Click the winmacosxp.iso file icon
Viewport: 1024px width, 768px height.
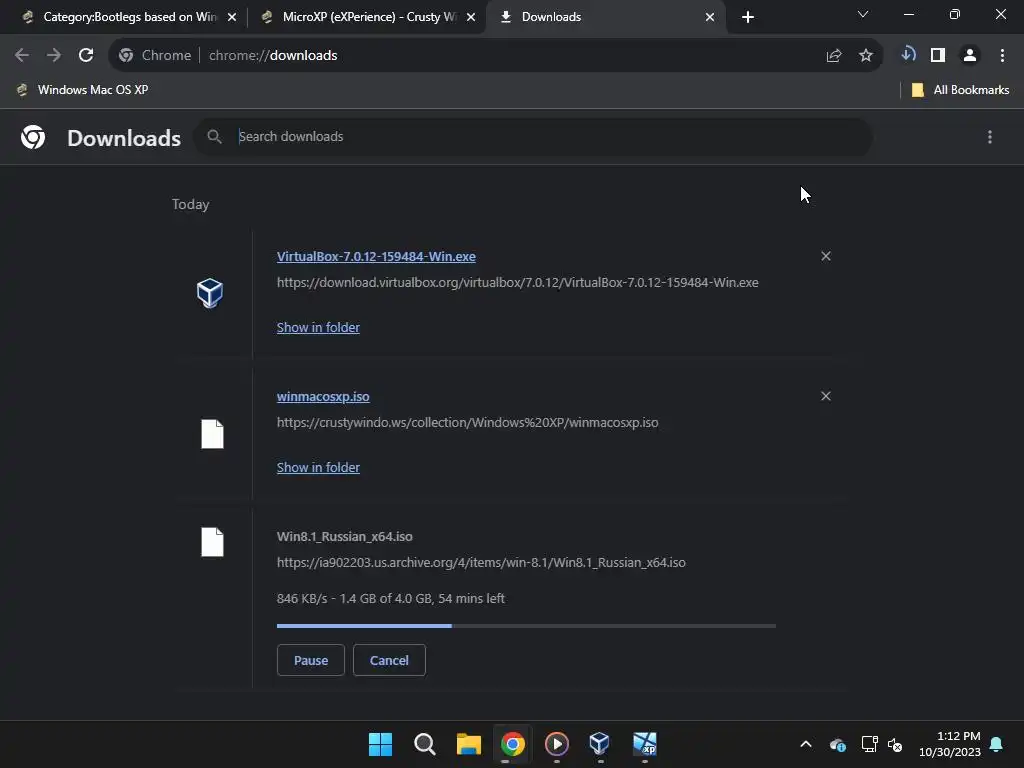[x=212, y=434]
